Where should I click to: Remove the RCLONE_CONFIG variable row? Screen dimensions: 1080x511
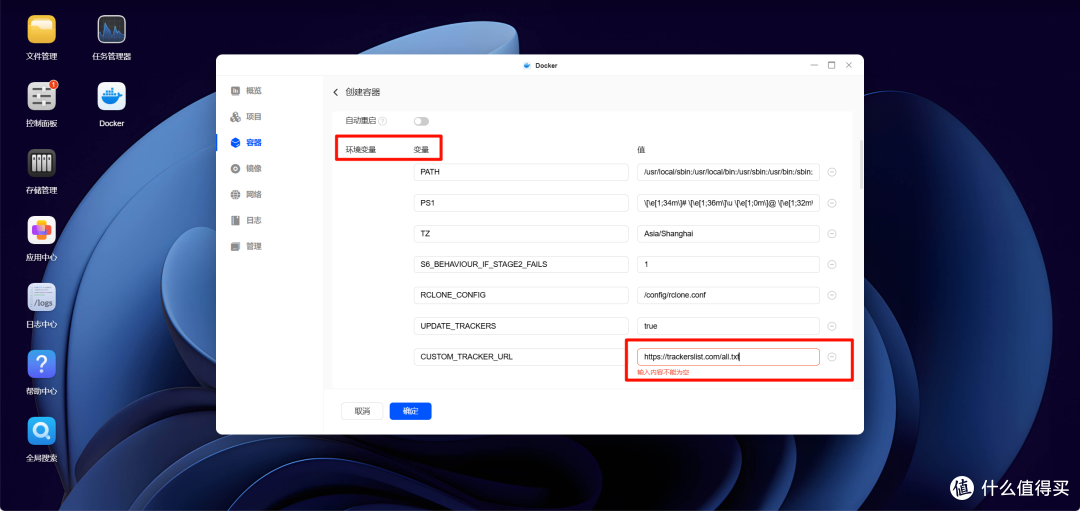831,295
